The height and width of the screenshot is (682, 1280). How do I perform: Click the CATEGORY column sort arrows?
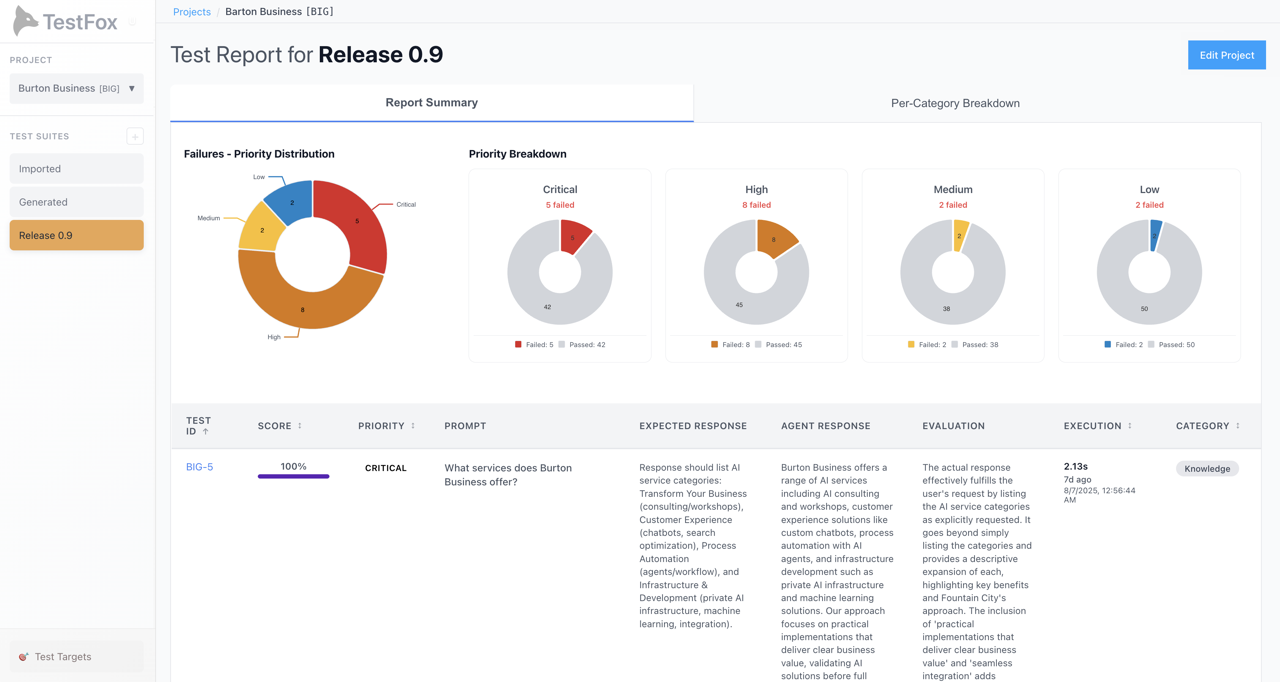click(1236, 425)
